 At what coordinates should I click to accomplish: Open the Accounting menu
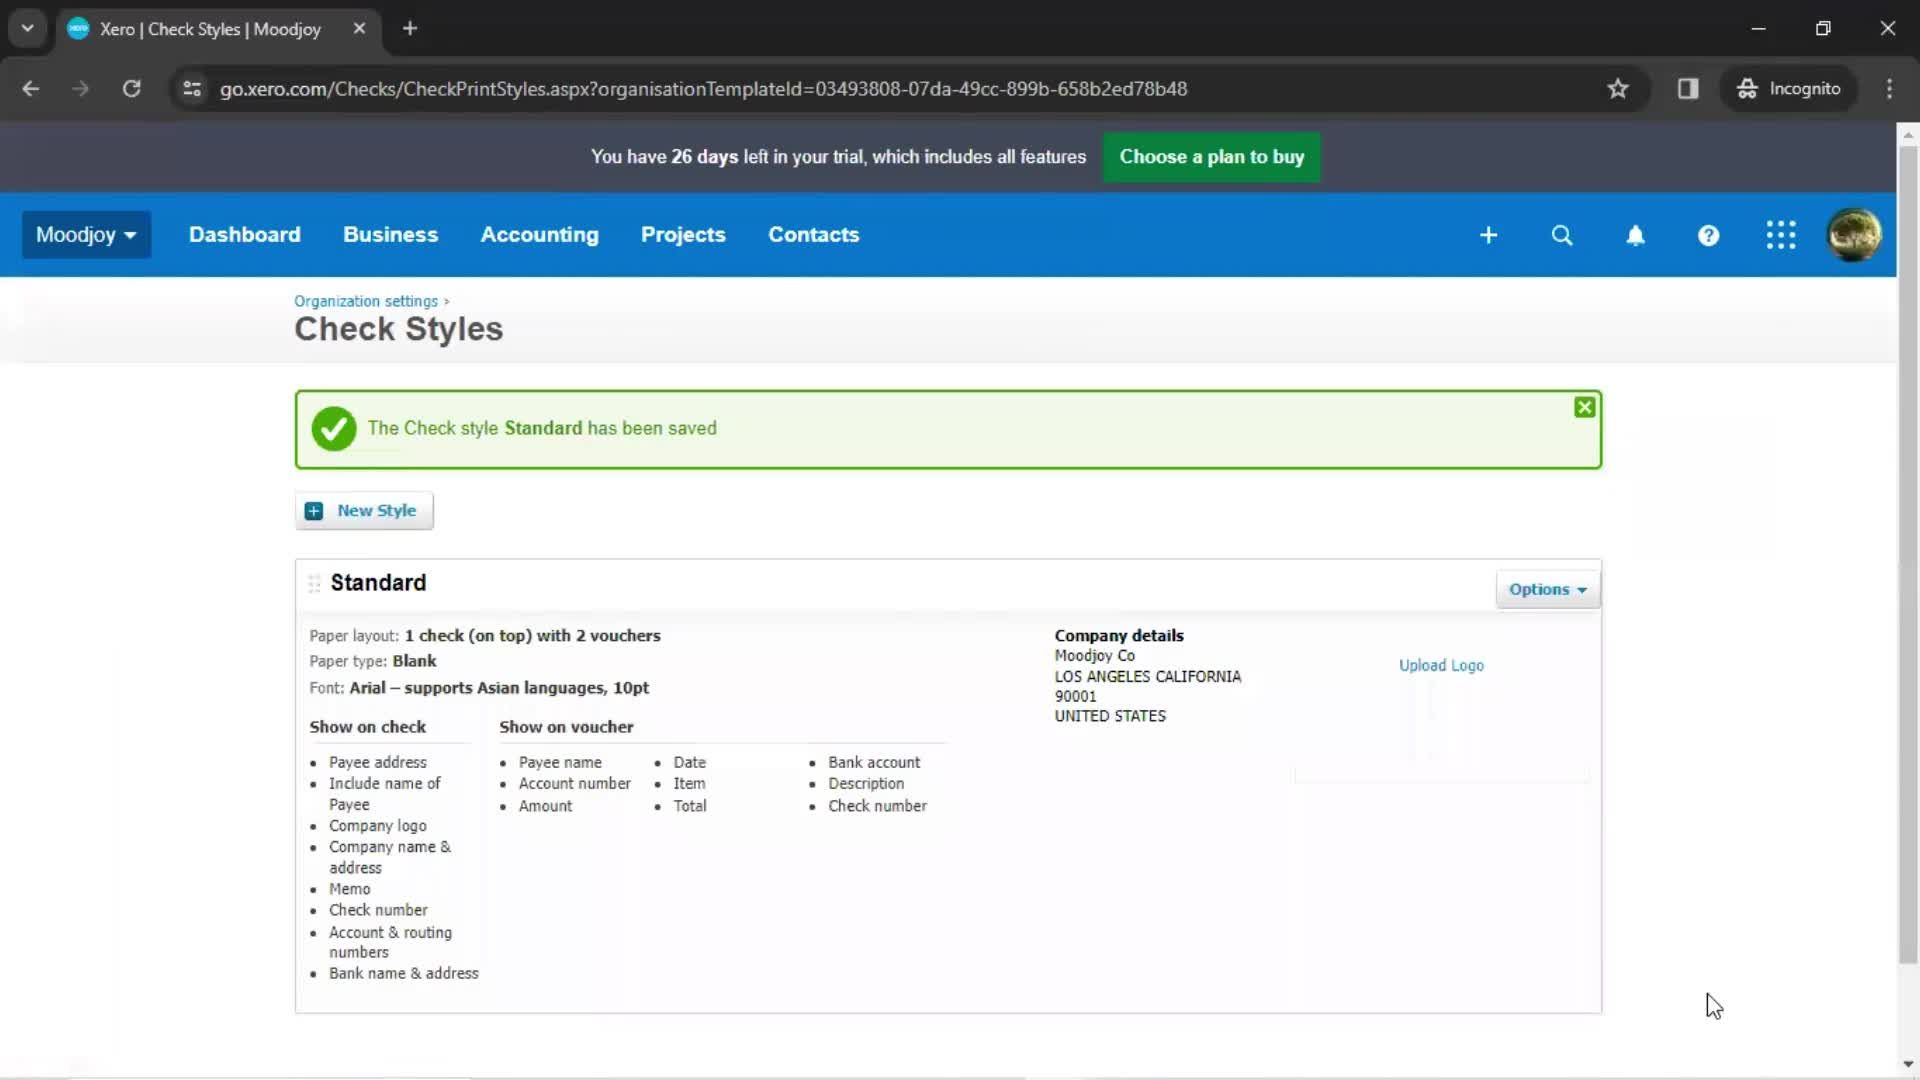540,235
